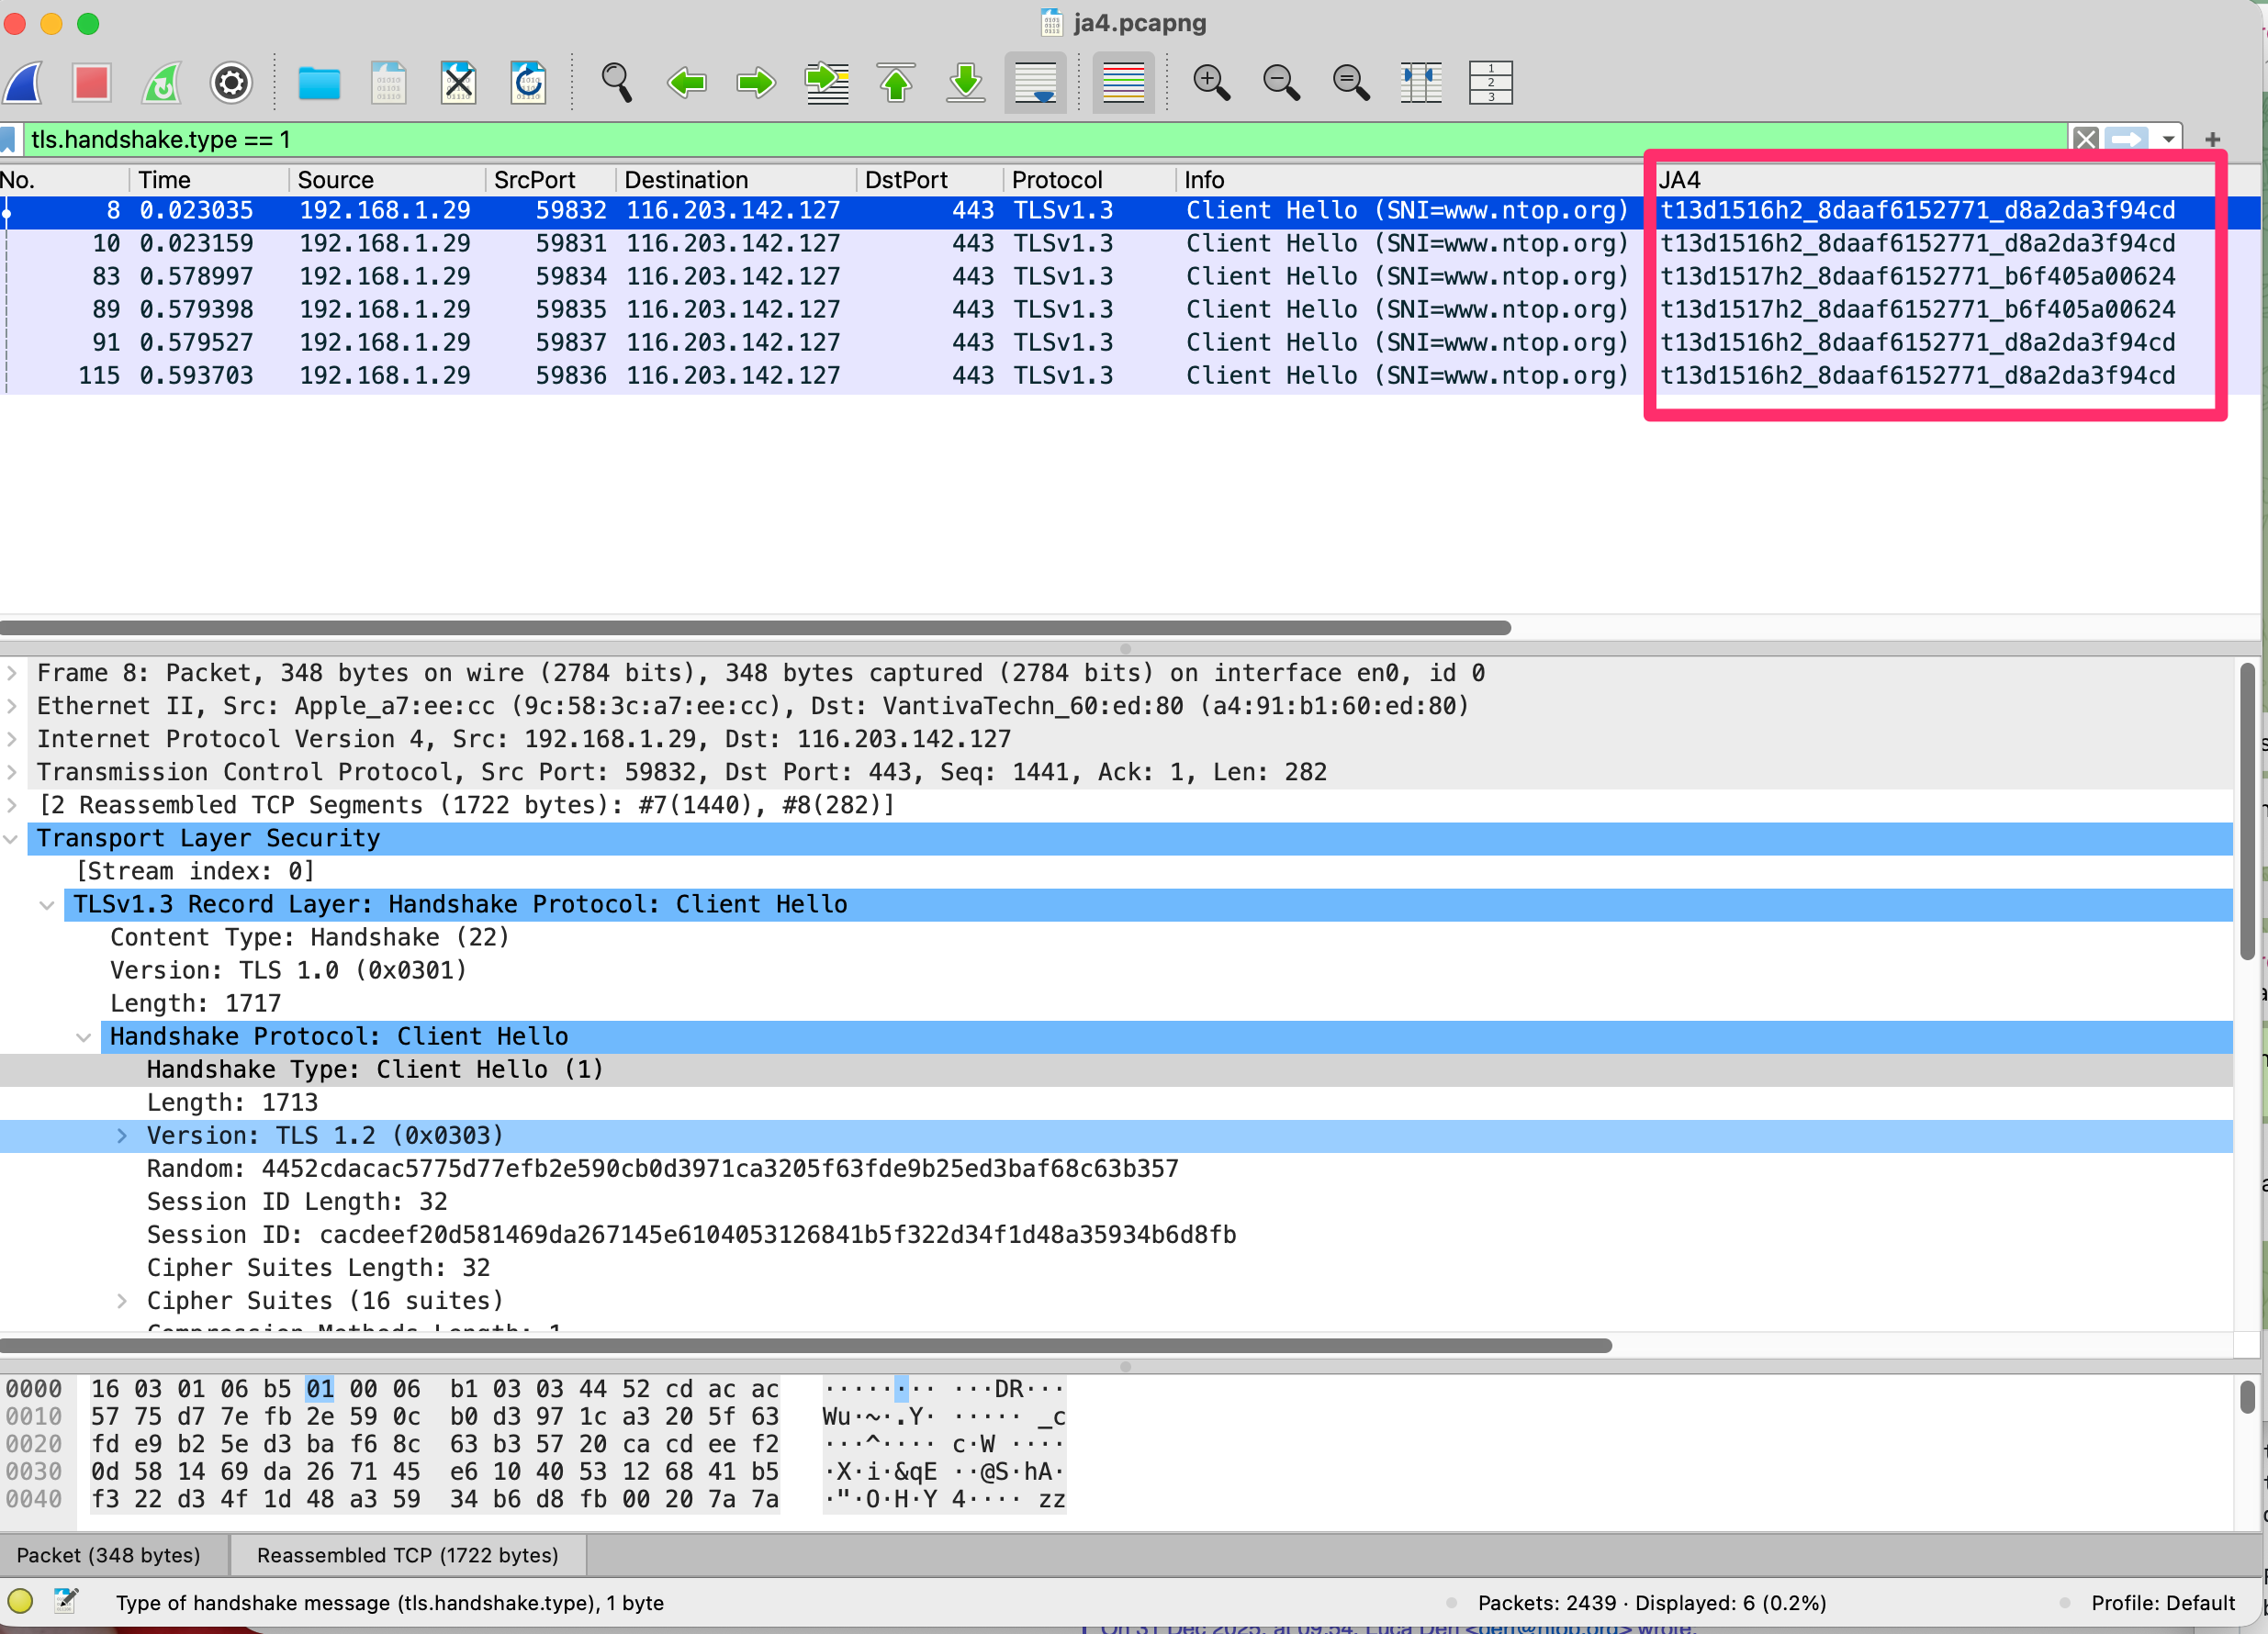The width and height of the screenshot is (2268, 1634).
Task: Start capture with the shark fin icon
Action: (x=24, y=82)
